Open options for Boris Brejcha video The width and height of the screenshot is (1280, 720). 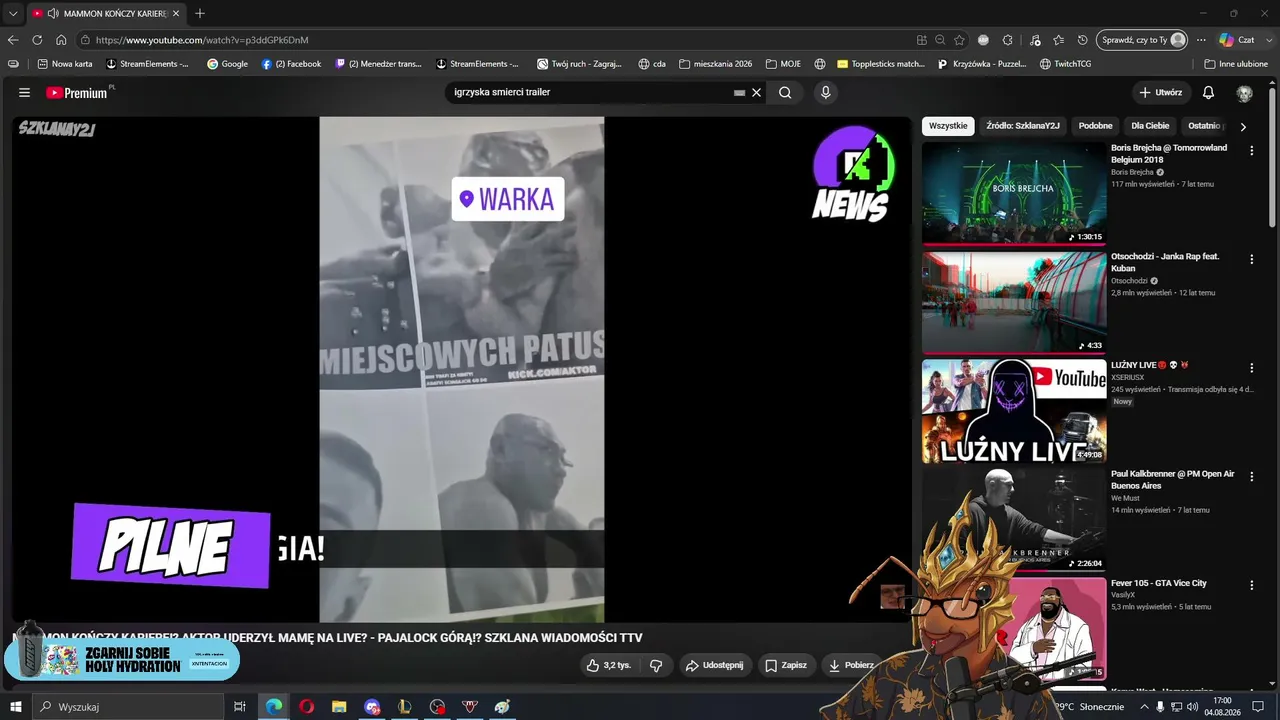coord(1251,151)
